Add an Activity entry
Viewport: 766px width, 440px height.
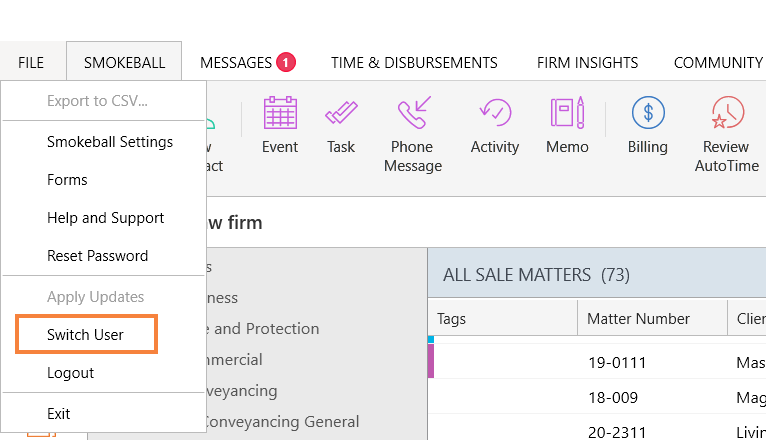(495, 126)
